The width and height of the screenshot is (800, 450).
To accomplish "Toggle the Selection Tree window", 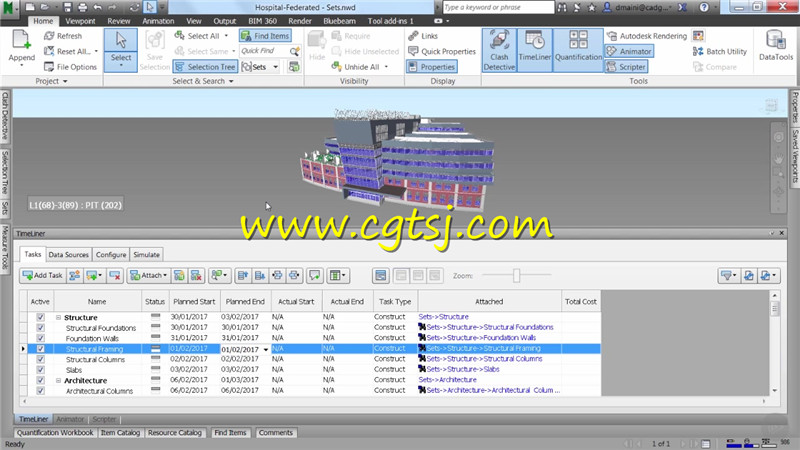I will 205,67.
